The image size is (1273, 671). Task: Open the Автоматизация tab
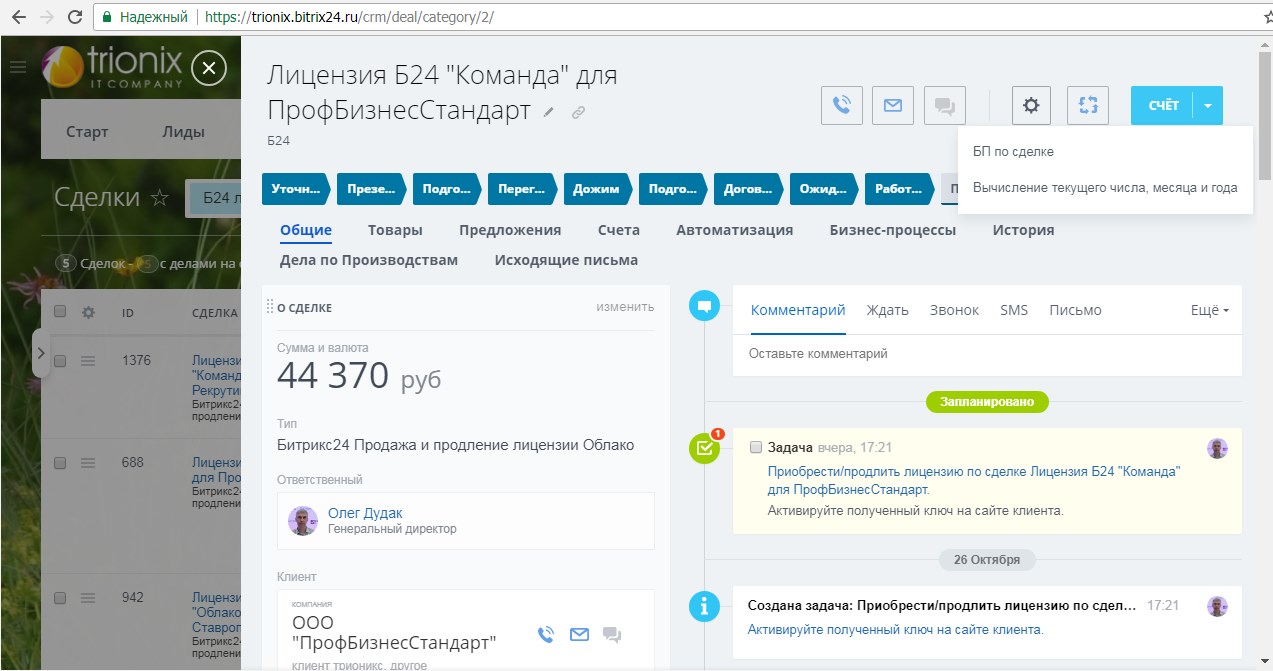coord(734,230)
